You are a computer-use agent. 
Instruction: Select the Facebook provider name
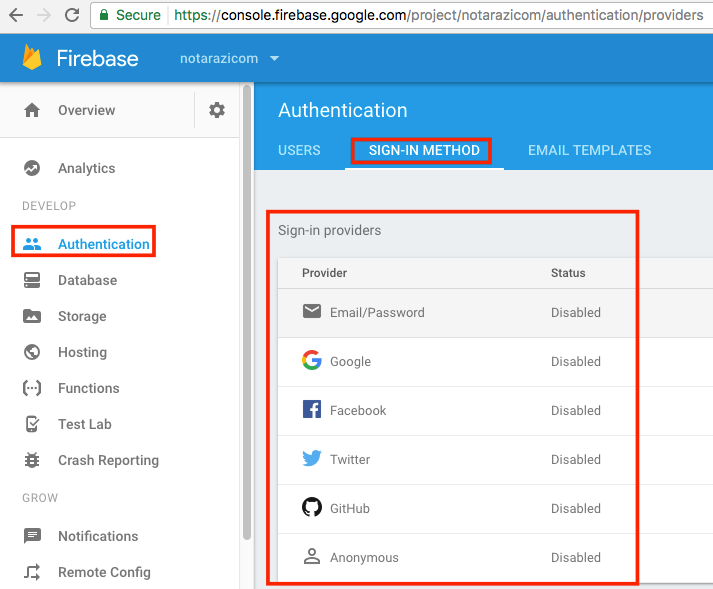pyautogui.click(x=358, y=410)
